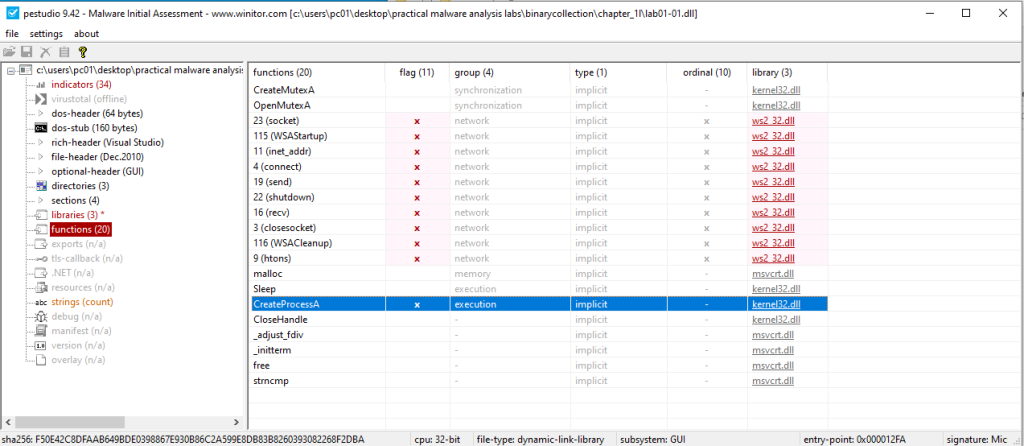Viewport: 1024px width, 446px height.
Task: Click the red flag x in 22 (shutdown) row
Action: (417, 197)
